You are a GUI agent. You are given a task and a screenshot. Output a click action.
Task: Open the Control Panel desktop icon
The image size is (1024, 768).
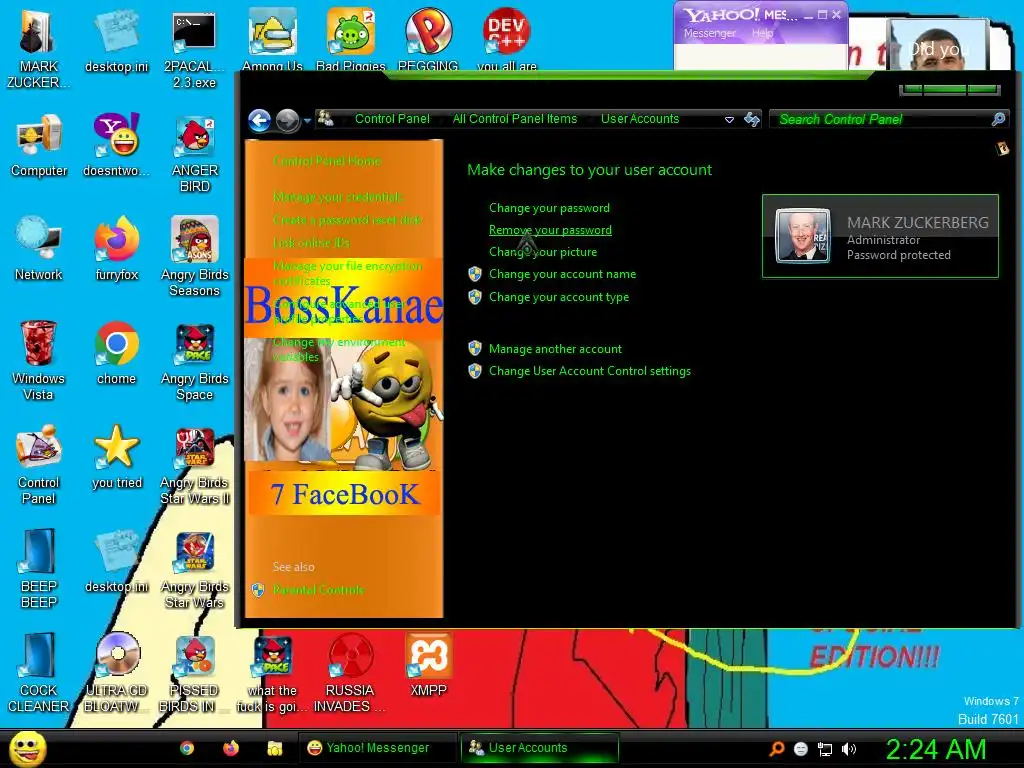[39, 464]
